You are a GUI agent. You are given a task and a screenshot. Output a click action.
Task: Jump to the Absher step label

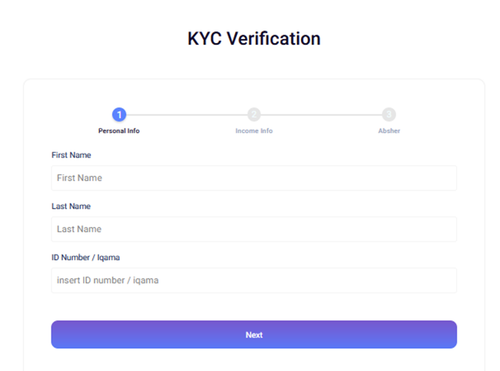click(x=389, y=131)
